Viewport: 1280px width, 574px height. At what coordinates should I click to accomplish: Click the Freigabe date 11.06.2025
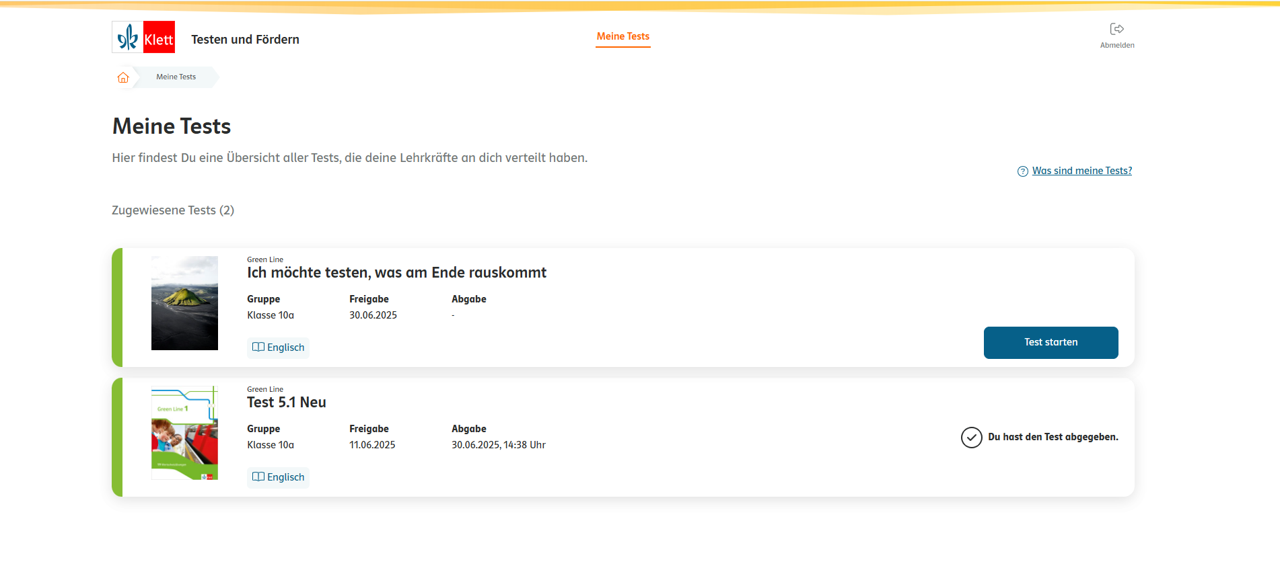click(372, 445)
